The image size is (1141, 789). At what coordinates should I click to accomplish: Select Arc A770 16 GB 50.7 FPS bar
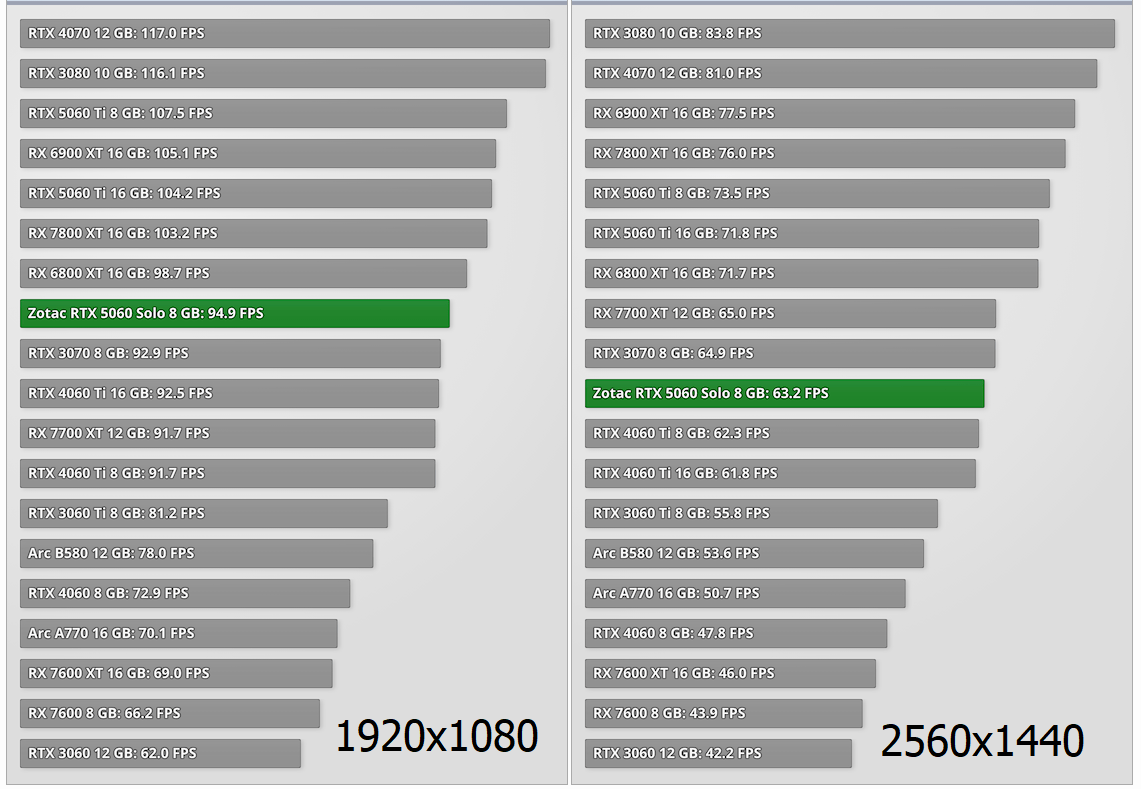(x=745, y=594)
